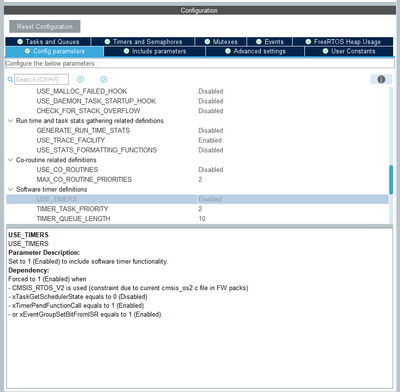Edit TIMER_TASK_PRIORITY value 2
The width and height of the screenshot is (400, 392).
click(x=200, y=209)
